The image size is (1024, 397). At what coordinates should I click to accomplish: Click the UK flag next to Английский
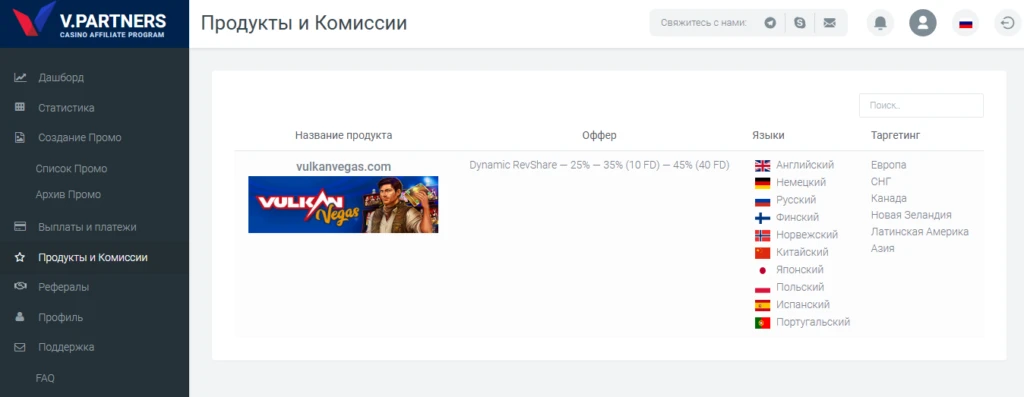point(762,165)
